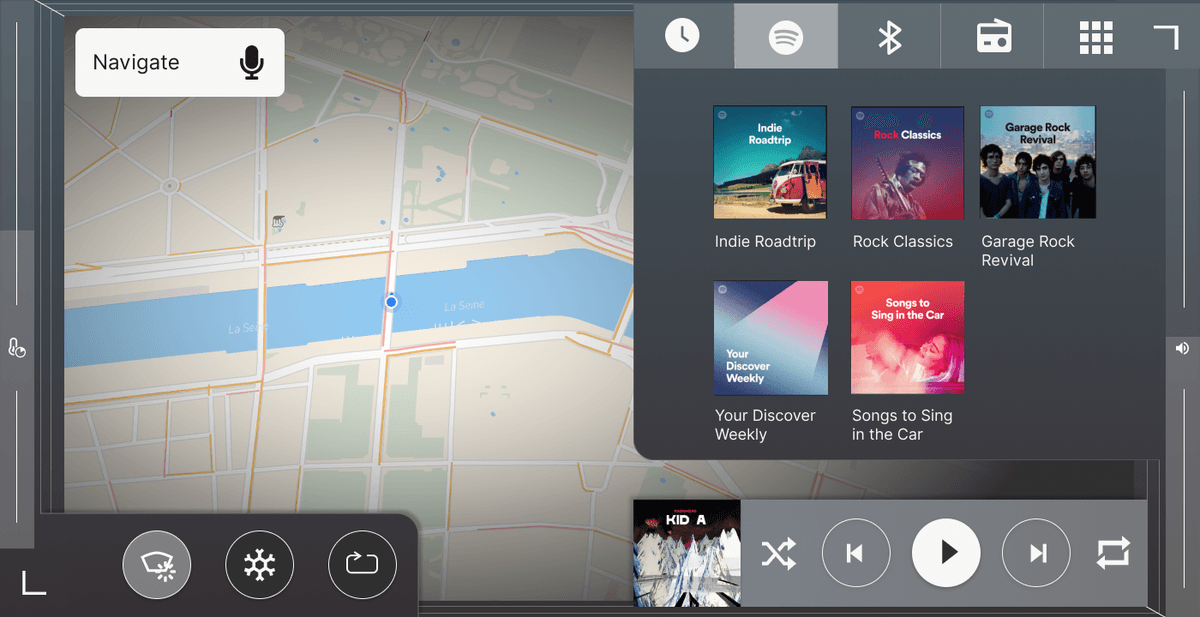Screen dimensions: 1200x617
Task: Select the recent/clock source icon
Action: (684, 36)
